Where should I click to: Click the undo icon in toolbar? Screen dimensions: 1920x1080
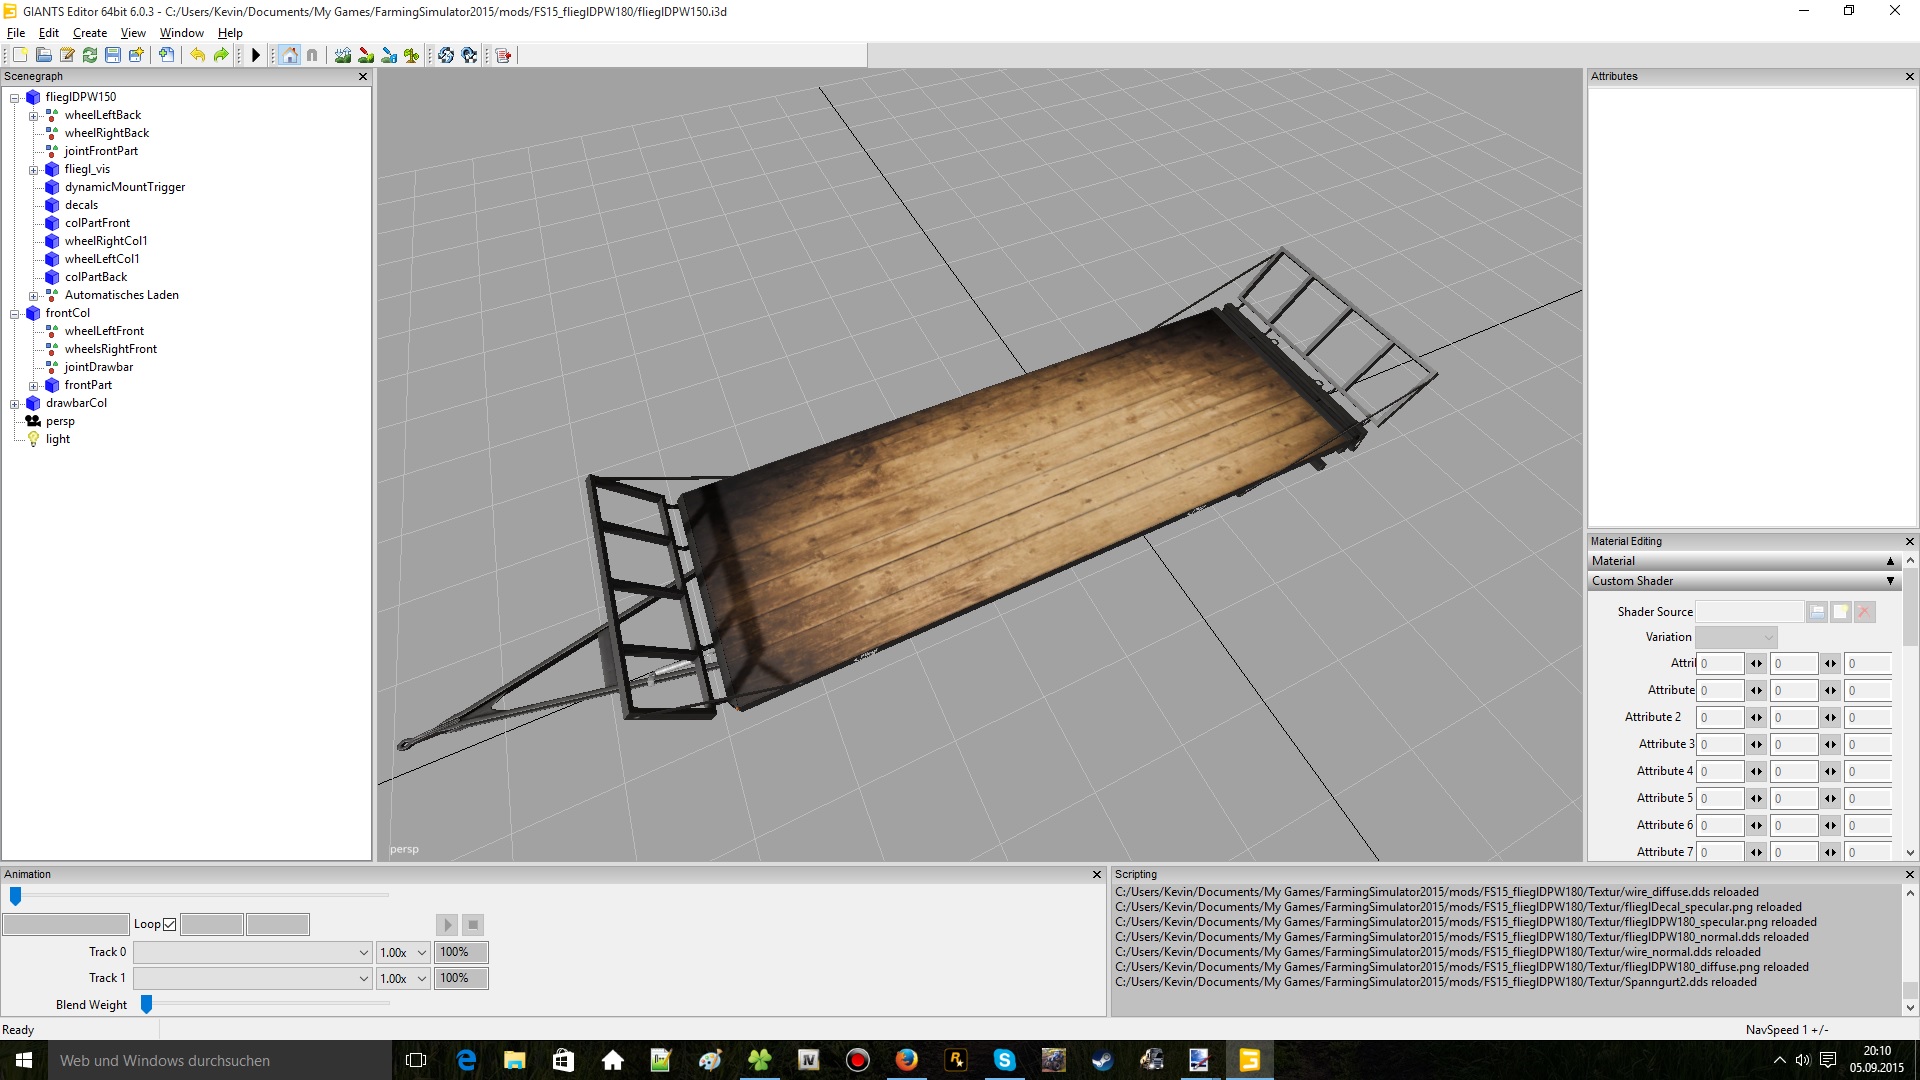tap(196, 55)
